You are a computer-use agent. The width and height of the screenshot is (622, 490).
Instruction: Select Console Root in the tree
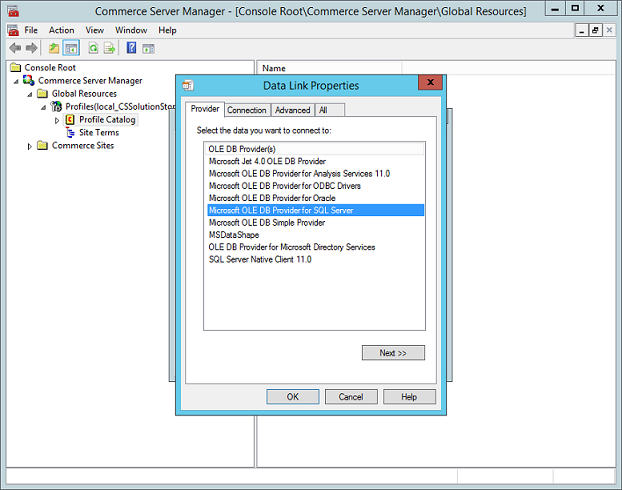(50, 67)
